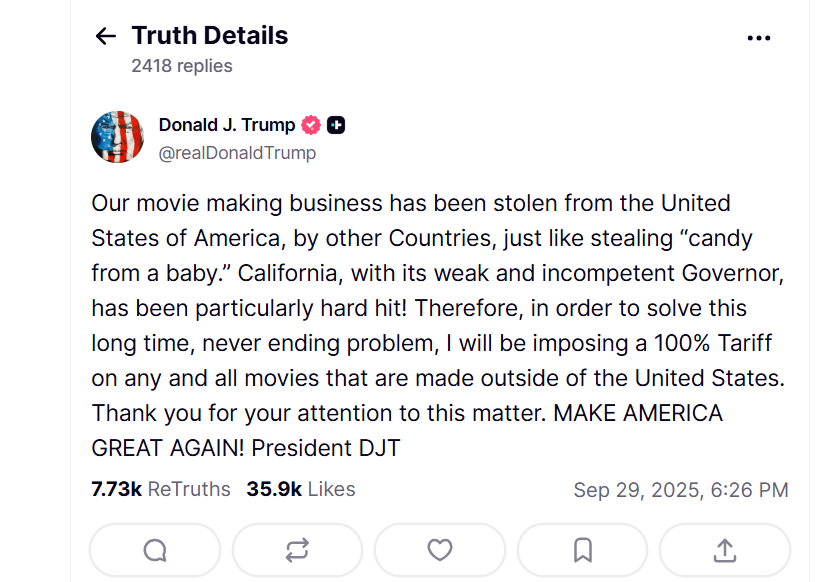This screenshot has height=582, width=824.
Task: Toggle the heart Like button
Action: (x=440, y=550)
